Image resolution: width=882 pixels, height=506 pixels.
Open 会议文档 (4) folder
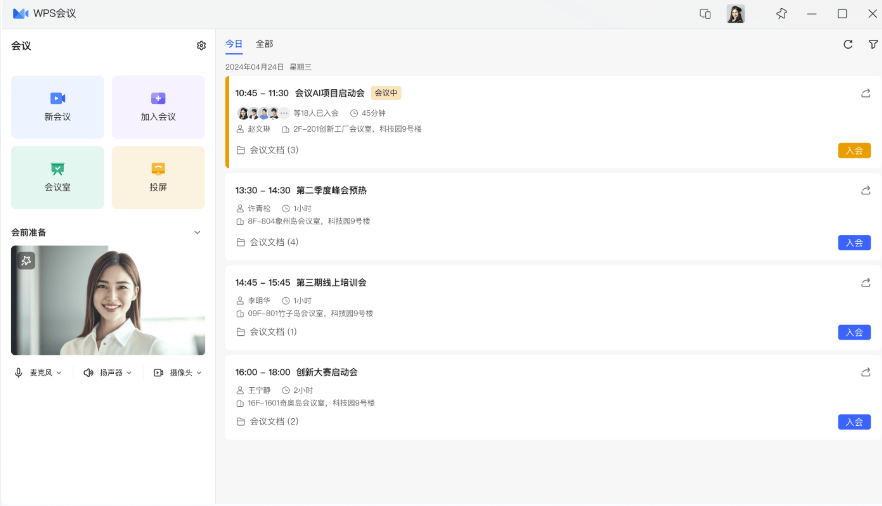[268, 242]
